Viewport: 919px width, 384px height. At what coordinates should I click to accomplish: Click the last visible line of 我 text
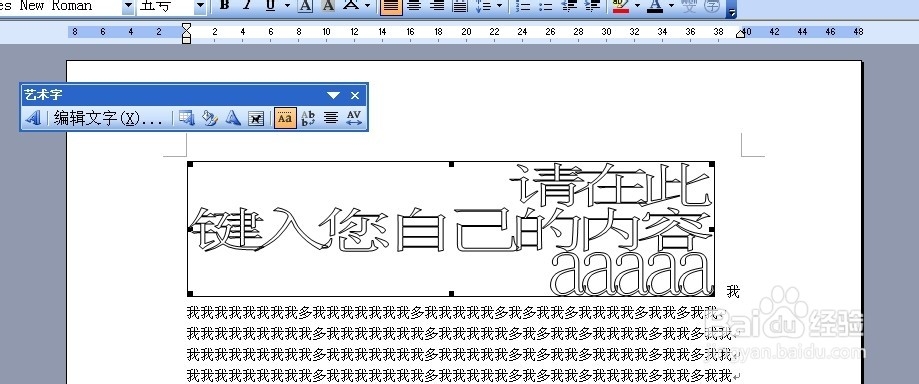point(459,375)
